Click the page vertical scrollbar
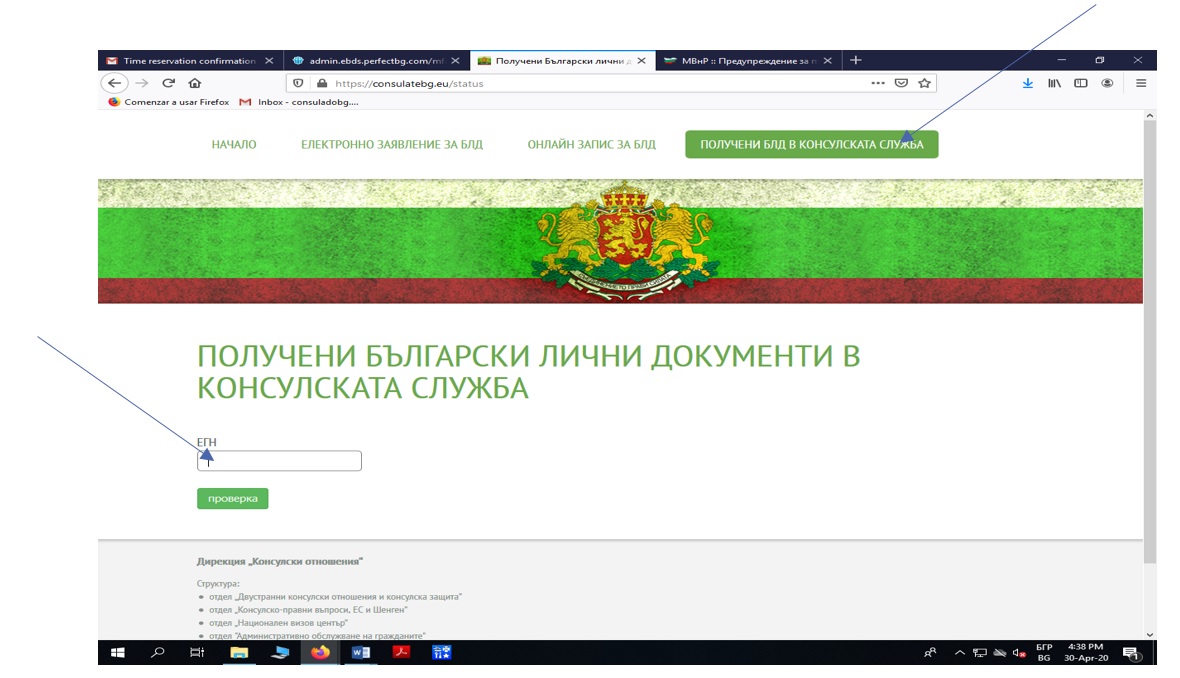The image size is (1180, 678). tap(1149, 341)
